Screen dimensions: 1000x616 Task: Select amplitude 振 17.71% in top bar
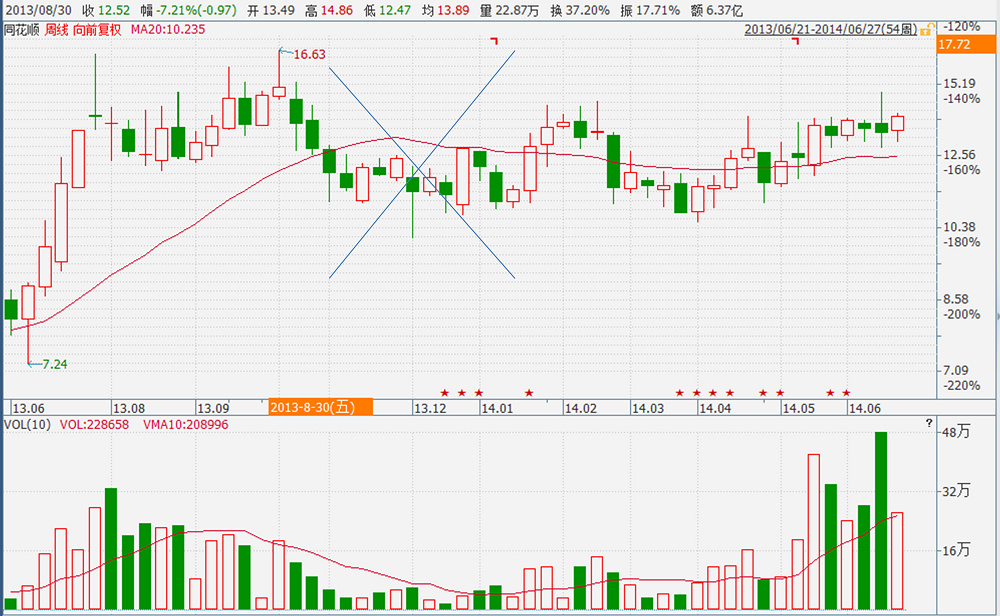pyautogui.click(x=650, y=11)
